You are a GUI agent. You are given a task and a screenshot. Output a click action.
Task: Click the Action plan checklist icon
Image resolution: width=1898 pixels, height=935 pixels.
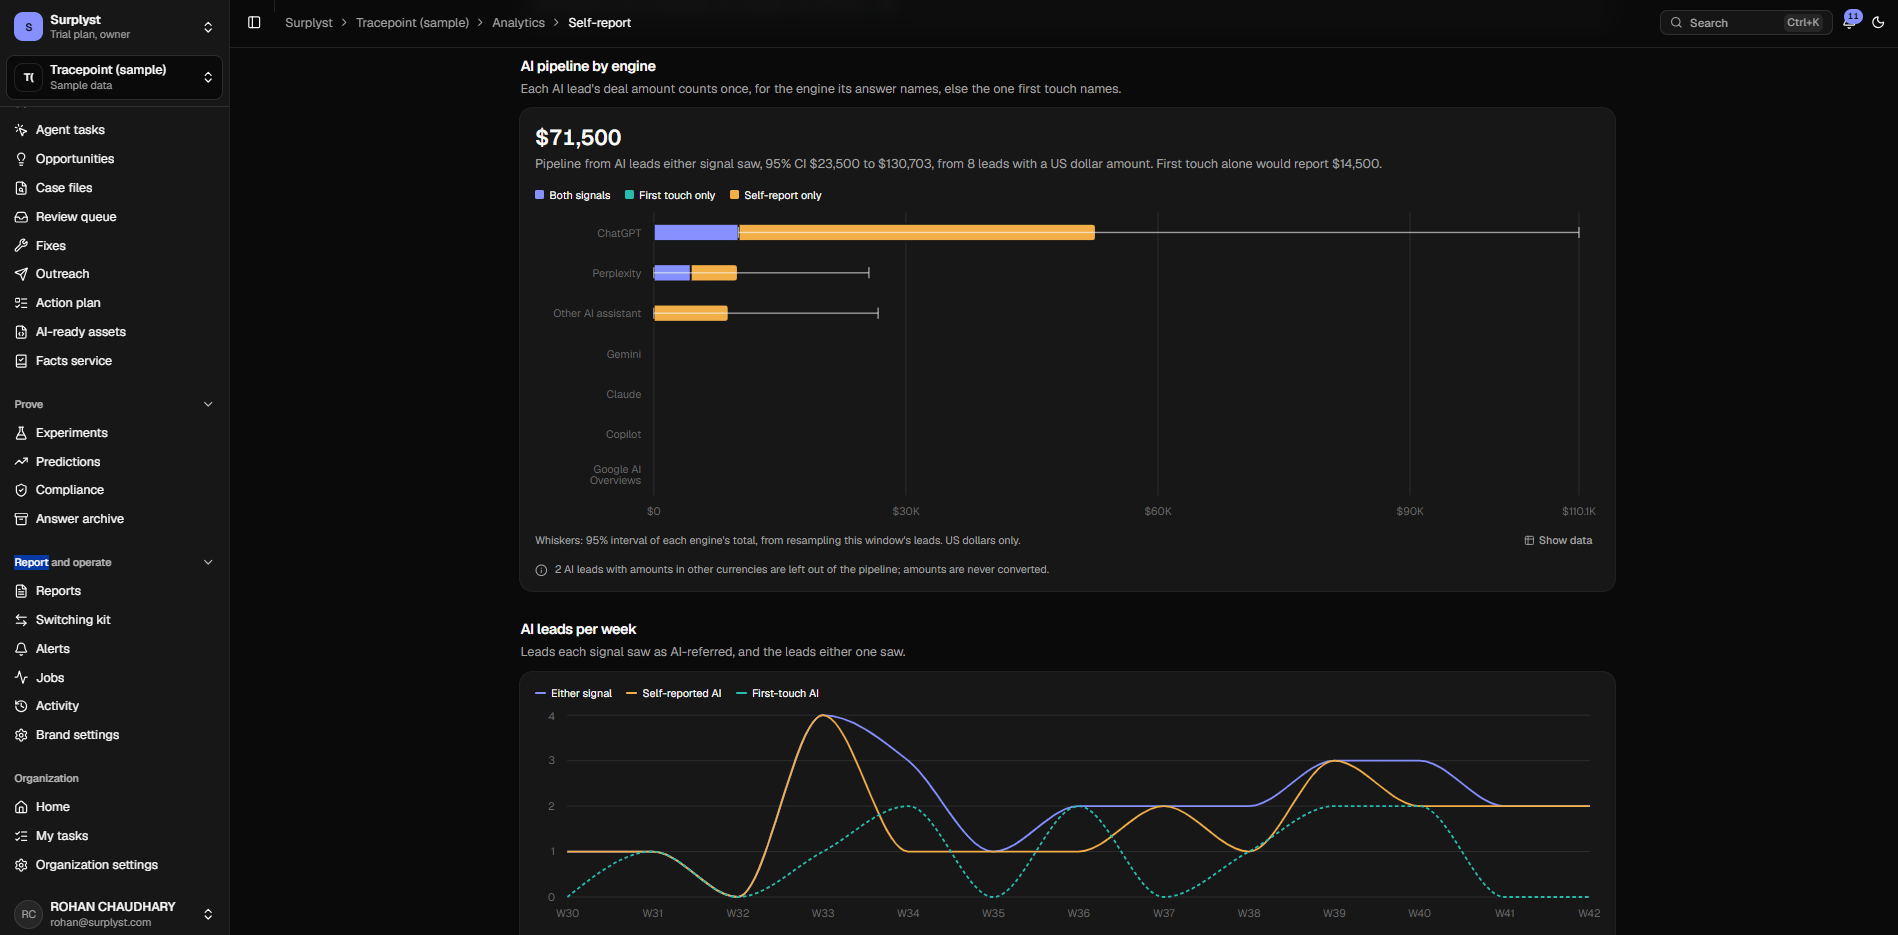pos(21,303)
